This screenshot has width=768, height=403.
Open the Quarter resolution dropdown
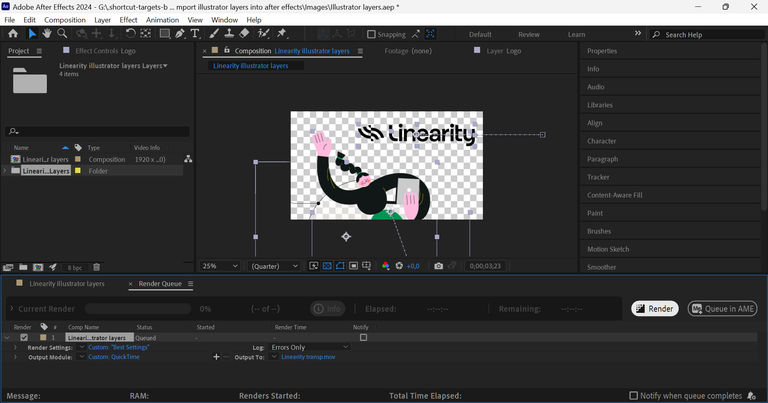(x=274, y=266)
